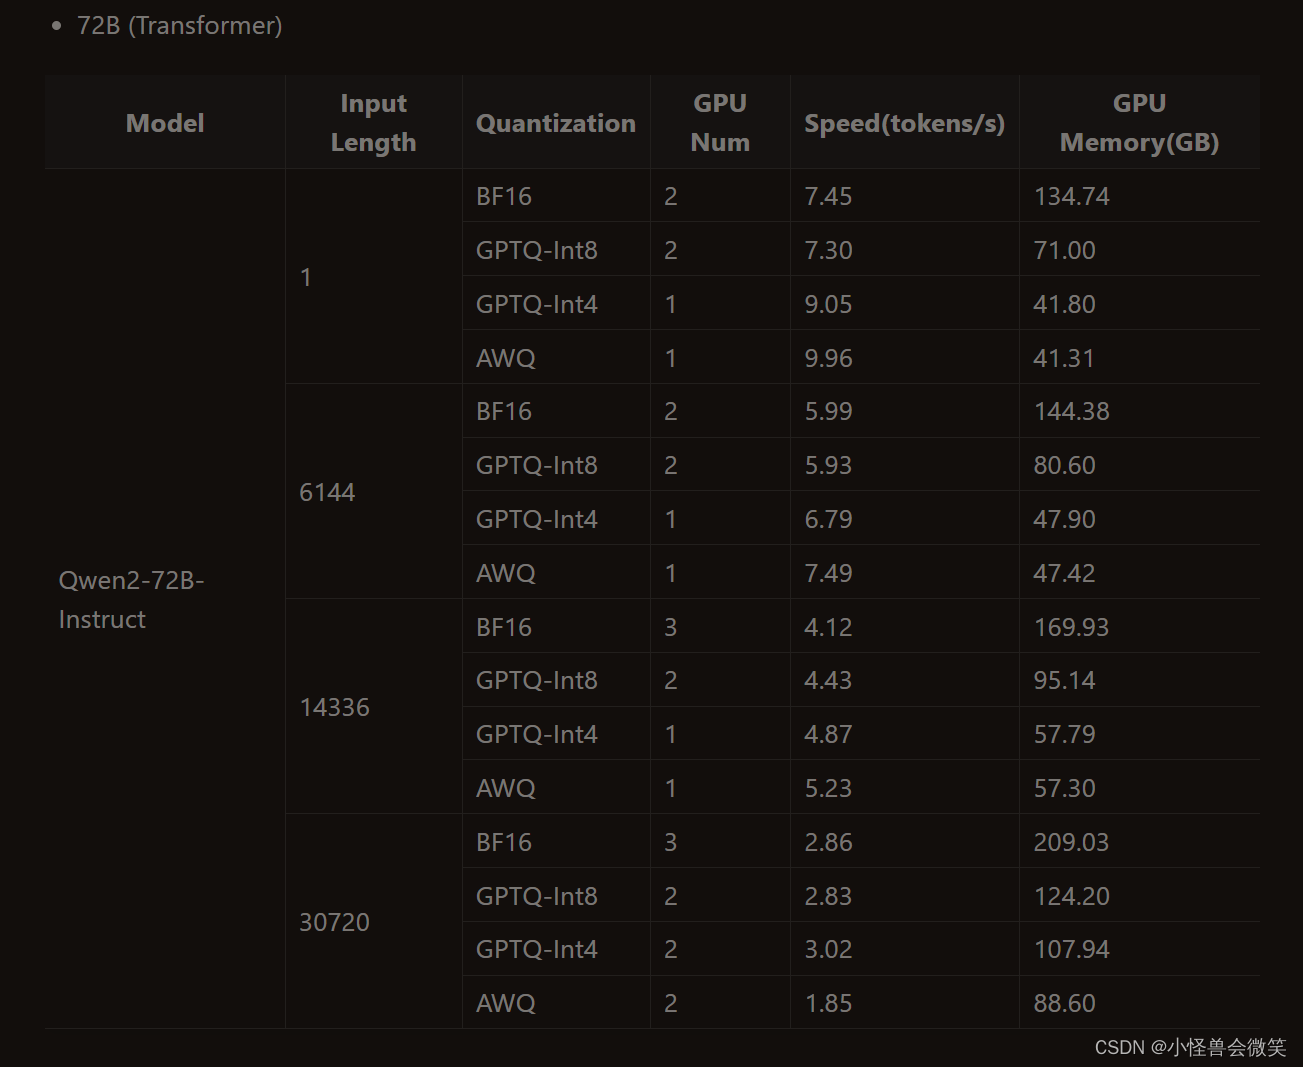1303x1067 pixels.
Task: Click the memory value 57.79
Action: [x=1064, y=734]
